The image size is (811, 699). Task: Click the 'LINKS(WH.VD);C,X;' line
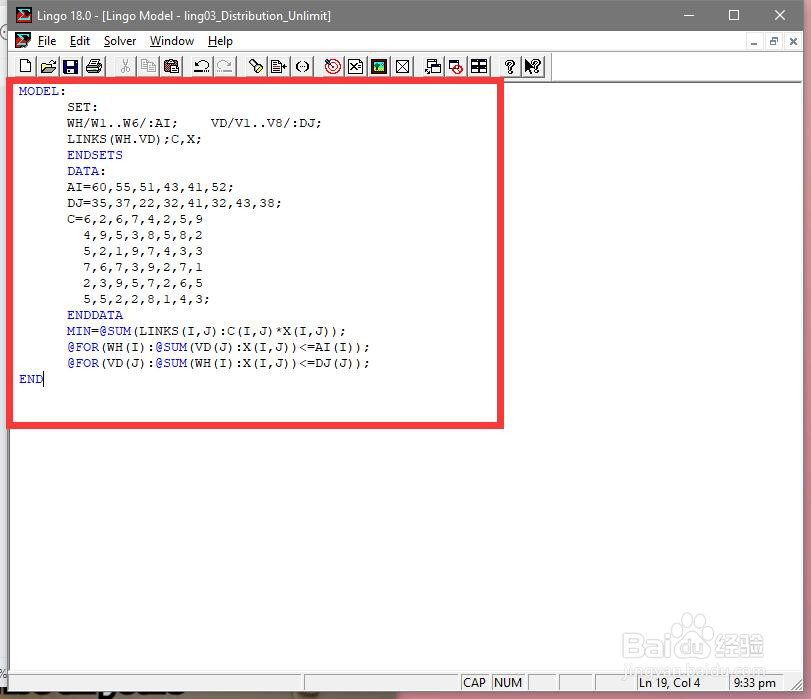click(134, 139)
